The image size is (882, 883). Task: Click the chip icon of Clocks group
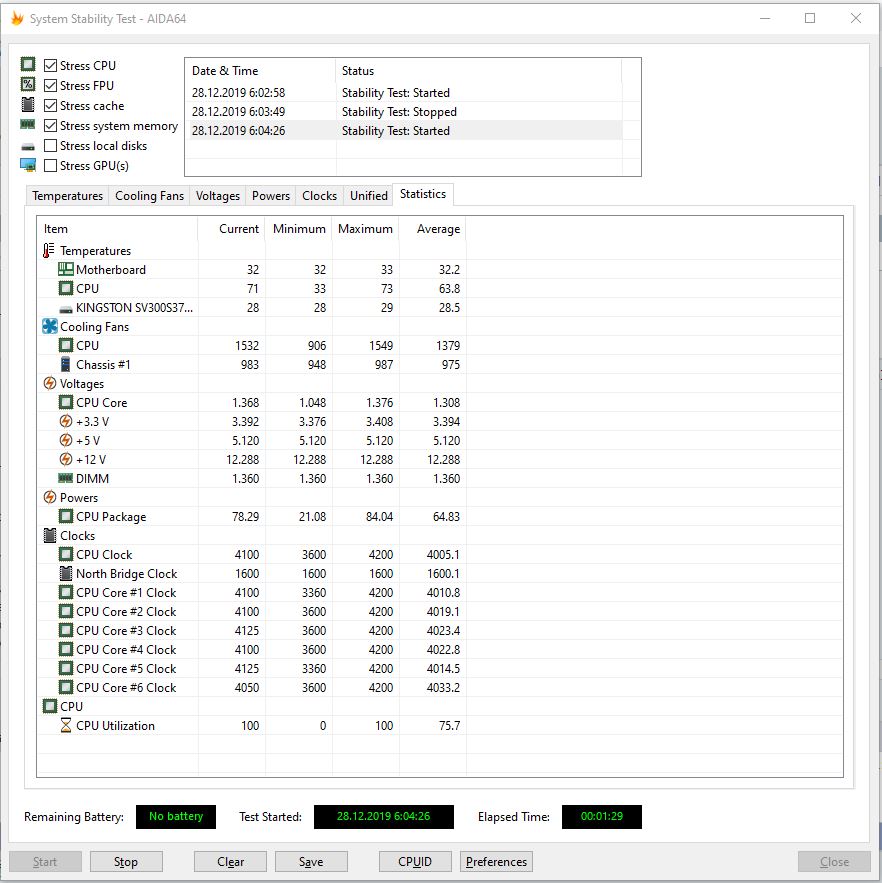pyautogui.click(x=50, y=535)
